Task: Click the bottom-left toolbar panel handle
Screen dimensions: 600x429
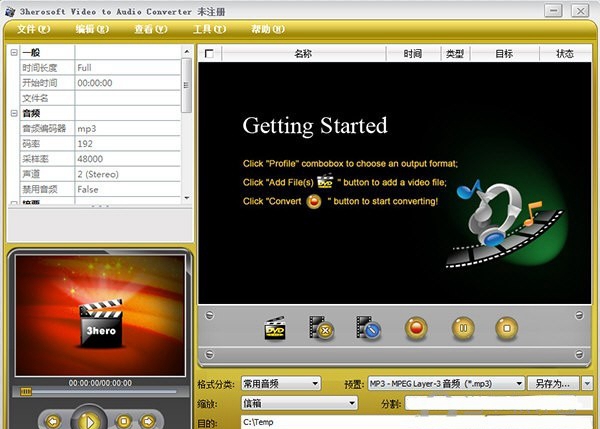Action: [209, 354]
